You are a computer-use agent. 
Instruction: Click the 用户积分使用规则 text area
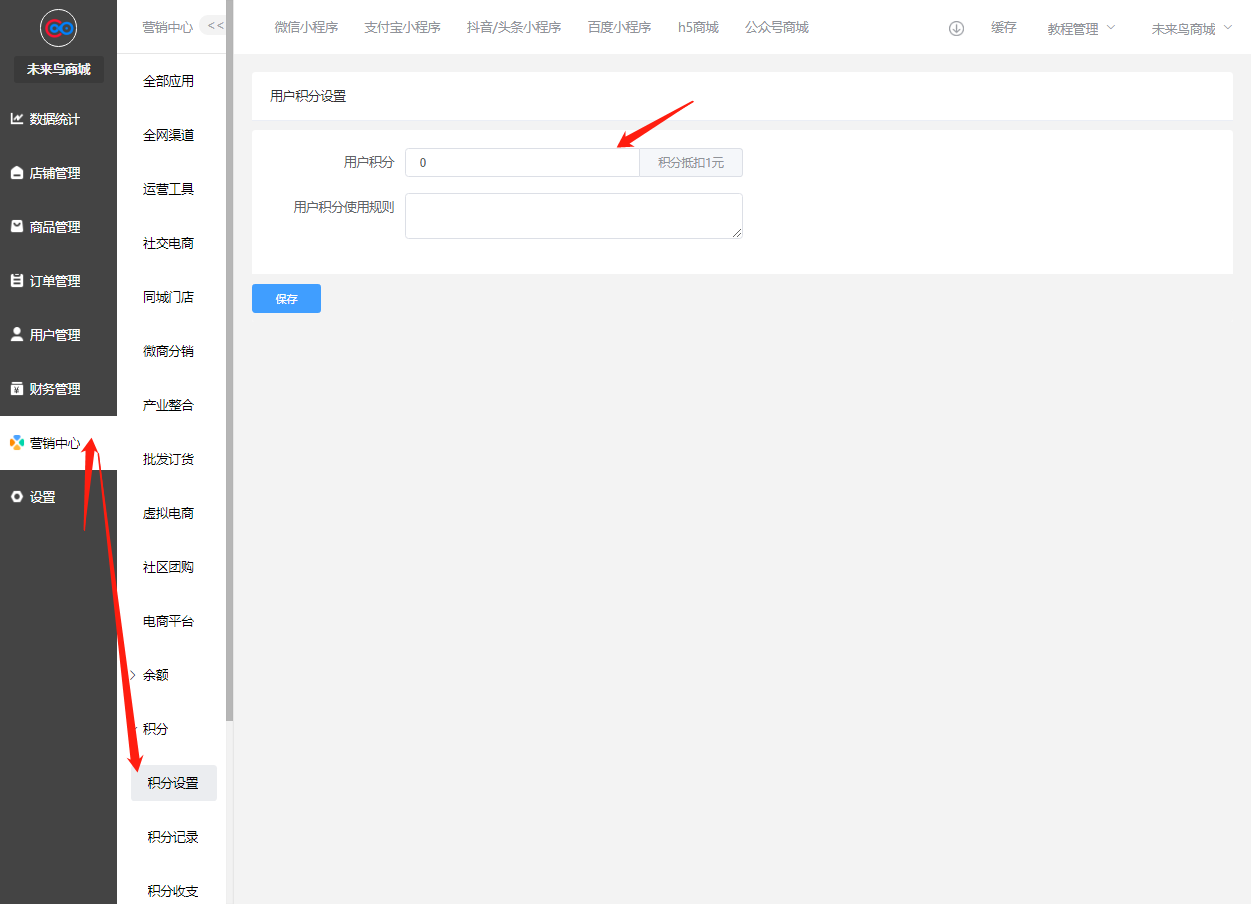point(573,216)
